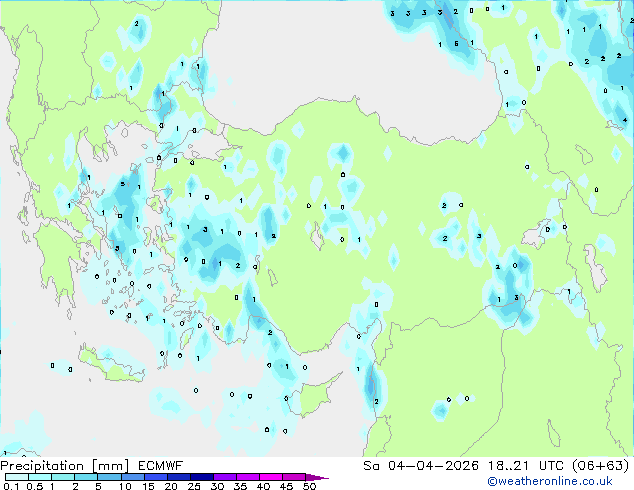Choose the 25–30 mm dark blue swatch
Screen dimensions: 634x490
(x=201, y=477)
